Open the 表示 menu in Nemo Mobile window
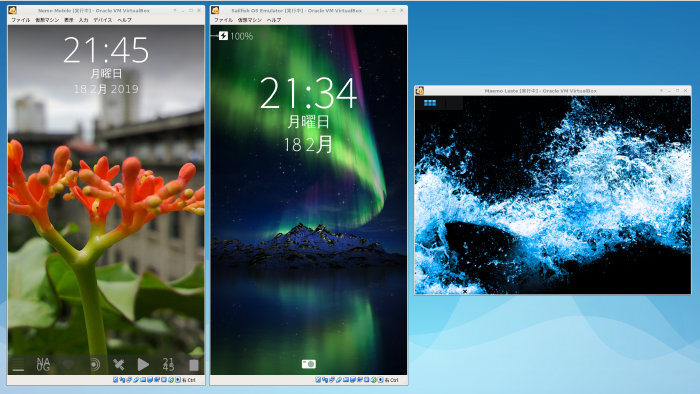 pyautogui.click(x=69, y=20)
